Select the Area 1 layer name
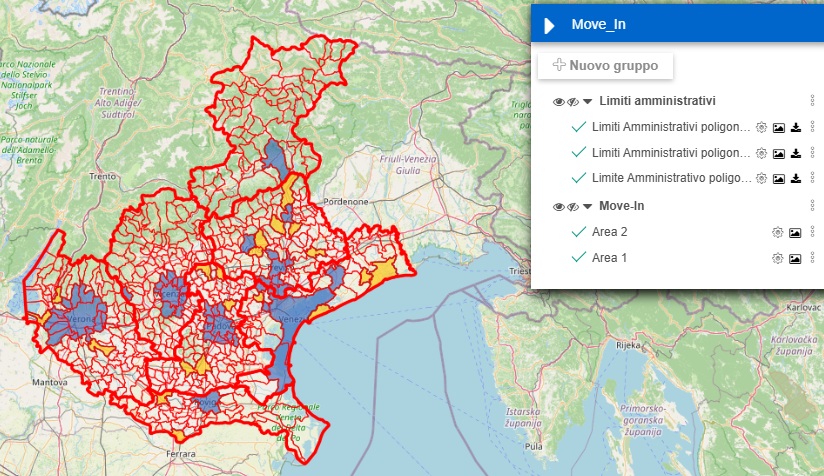The height and width of the screenshot is (476, 824). coord(609,257)
